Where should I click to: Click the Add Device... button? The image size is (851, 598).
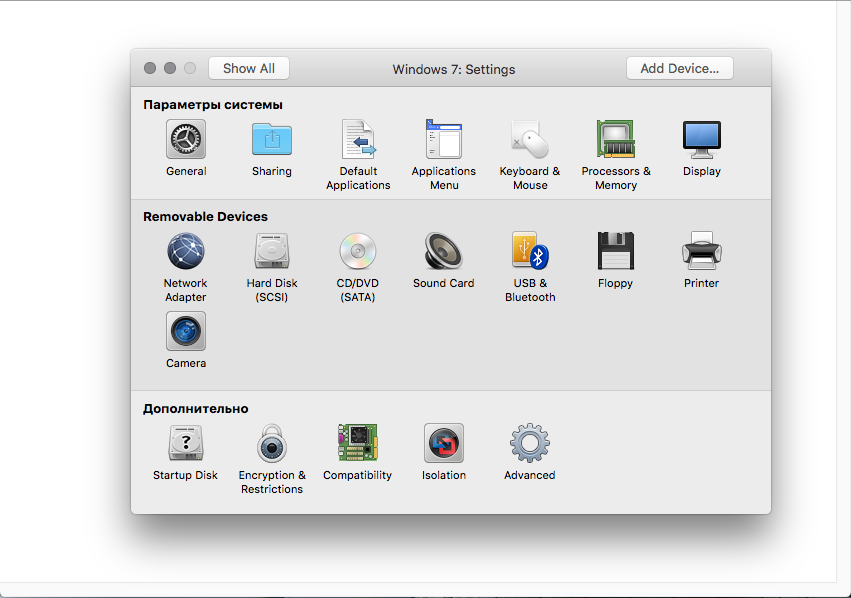click(679, 68)
